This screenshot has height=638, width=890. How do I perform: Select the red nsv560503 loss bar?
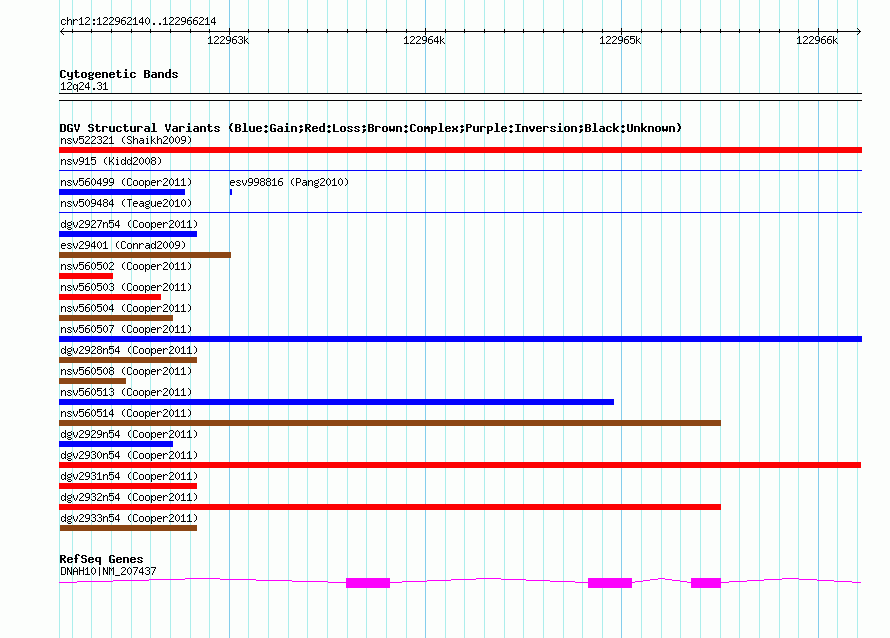pyautogui.click(x=110, y=297)
